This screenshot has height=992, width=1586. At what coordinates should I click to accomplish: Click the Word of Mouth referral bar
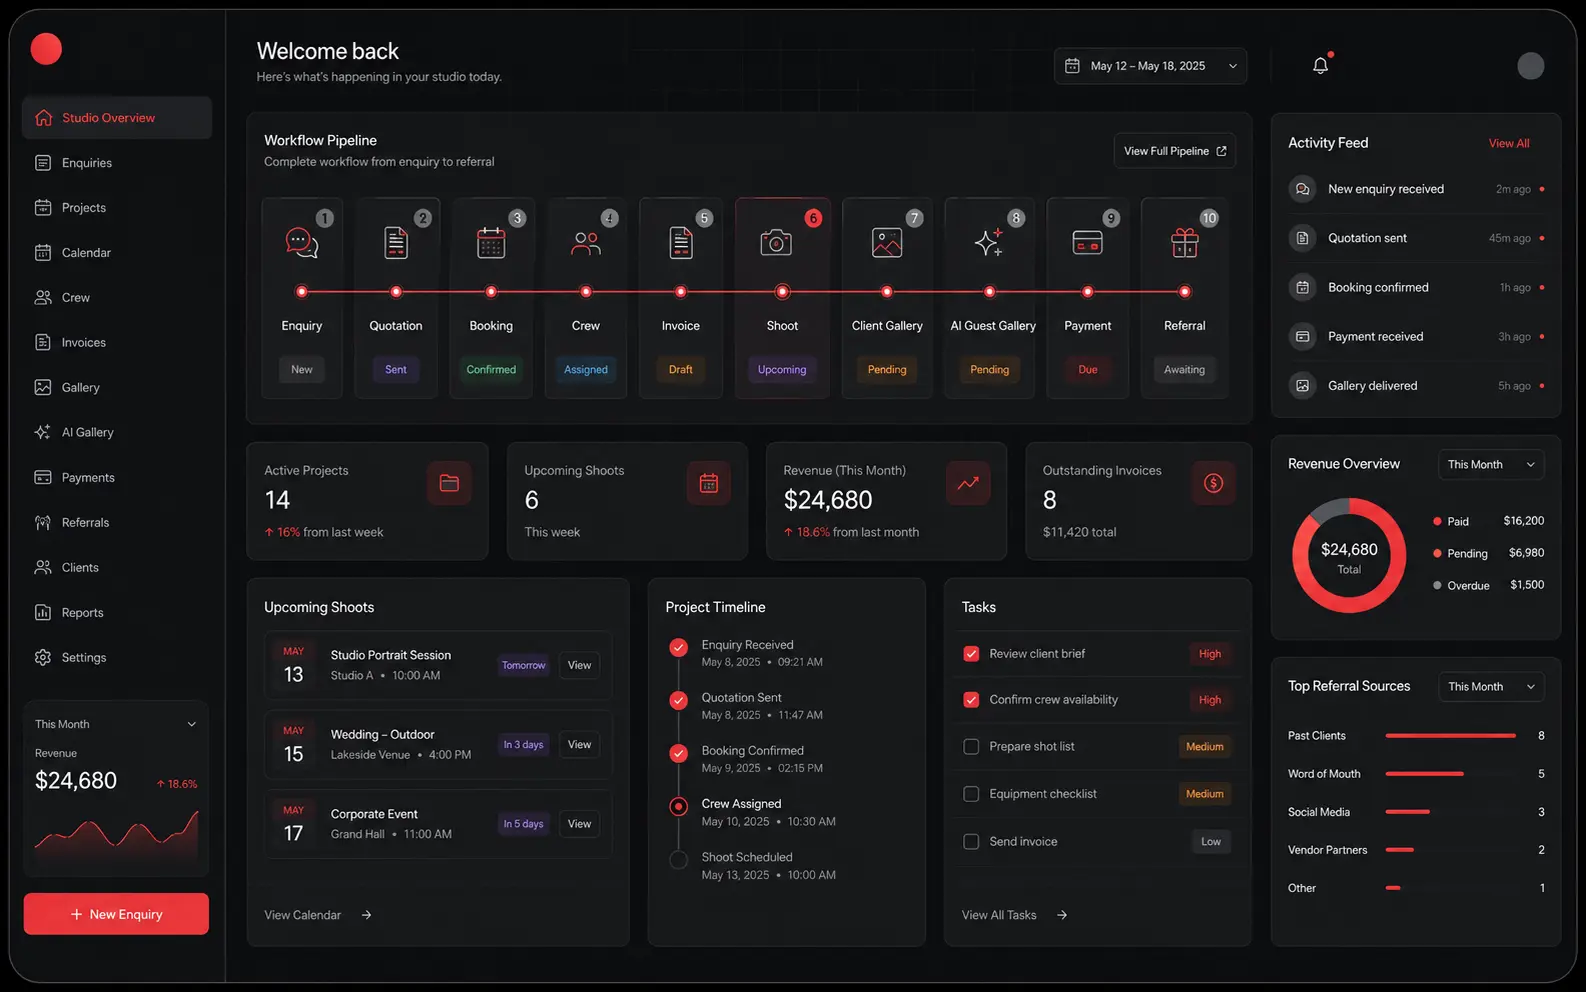click(1424, 774)
